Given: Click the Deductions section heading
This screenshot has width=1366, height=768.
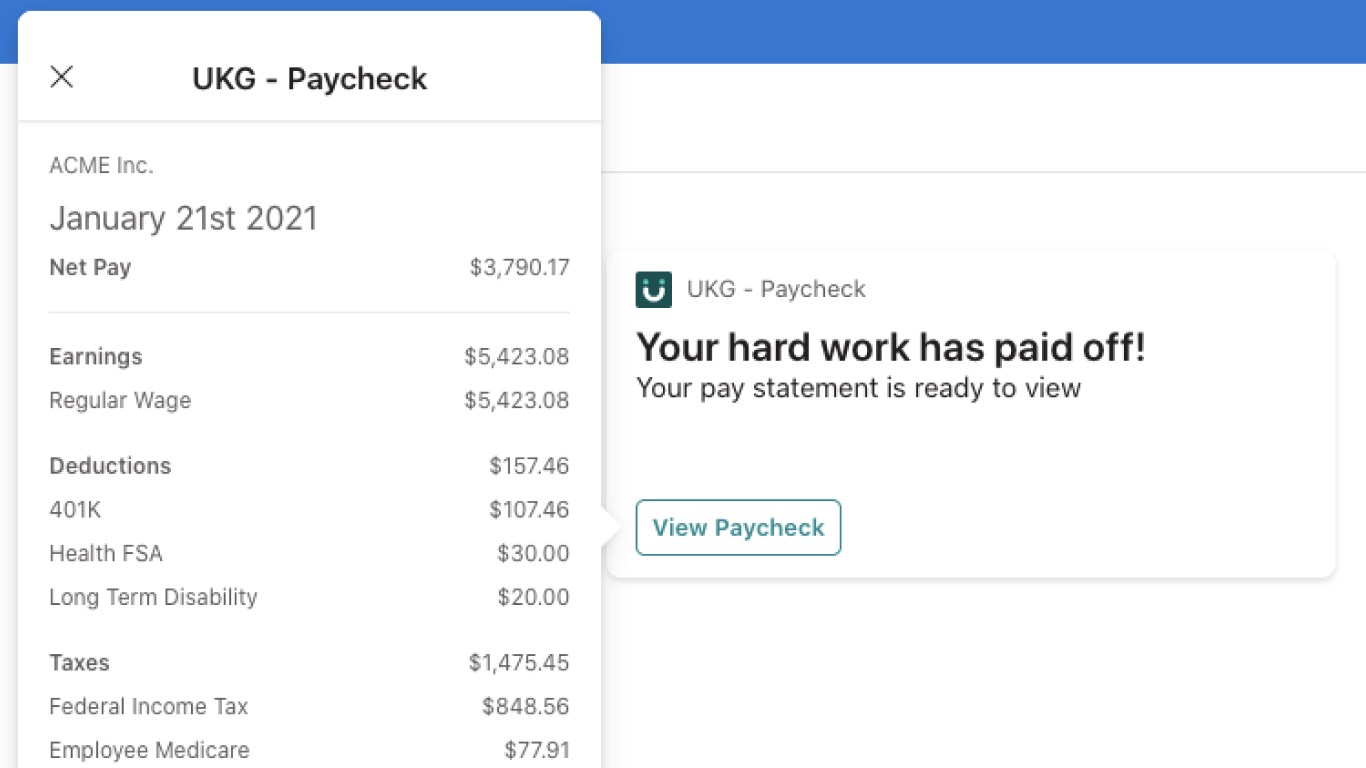Looking at the screenshot, I should pos(110,466).
